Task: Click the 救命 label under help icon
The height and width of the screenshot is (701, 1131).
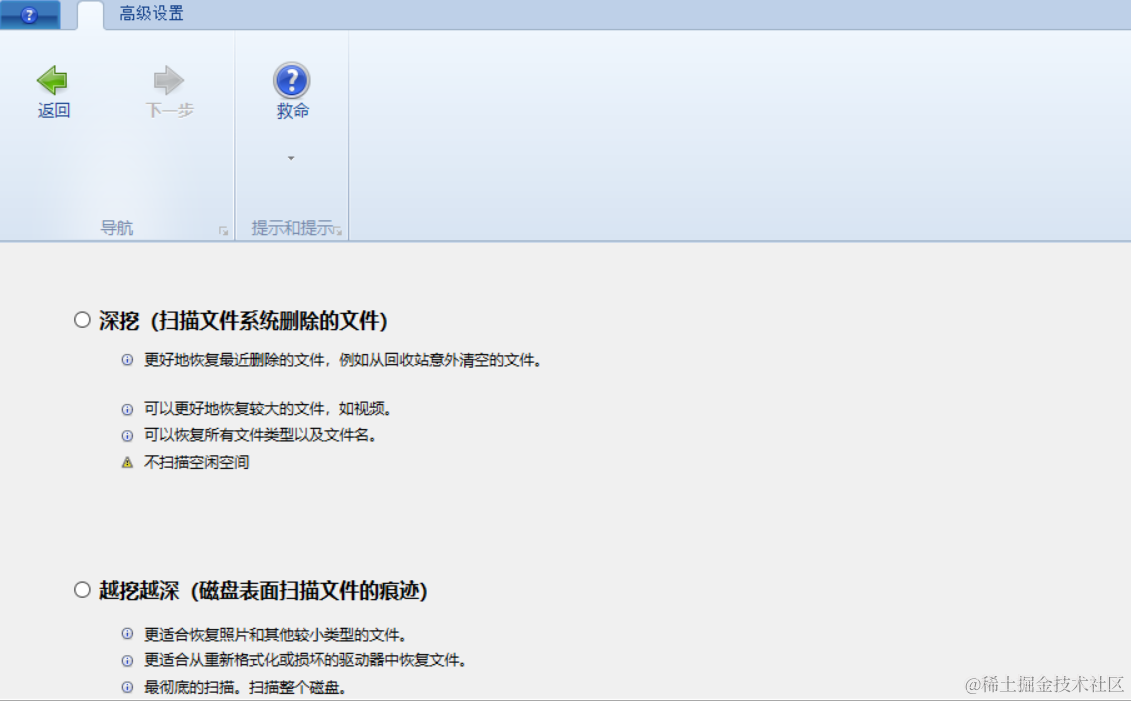Action: [x=292, y=111]
